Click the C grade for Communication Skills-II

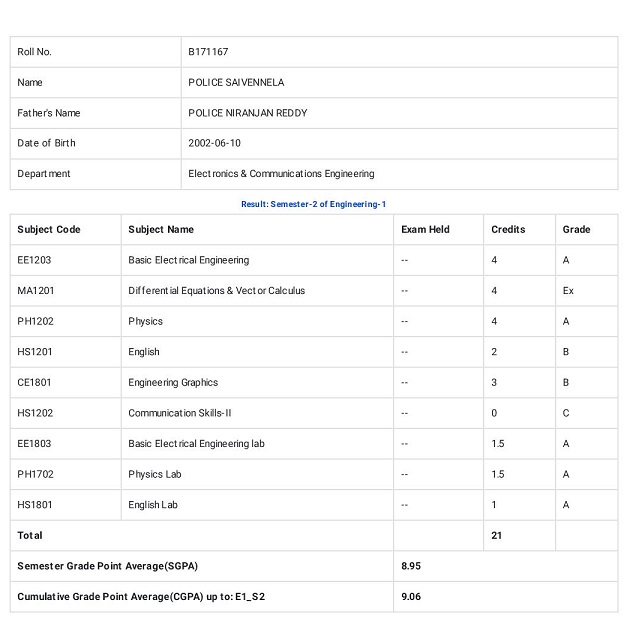pyautogui.click(x=566, y=413)
